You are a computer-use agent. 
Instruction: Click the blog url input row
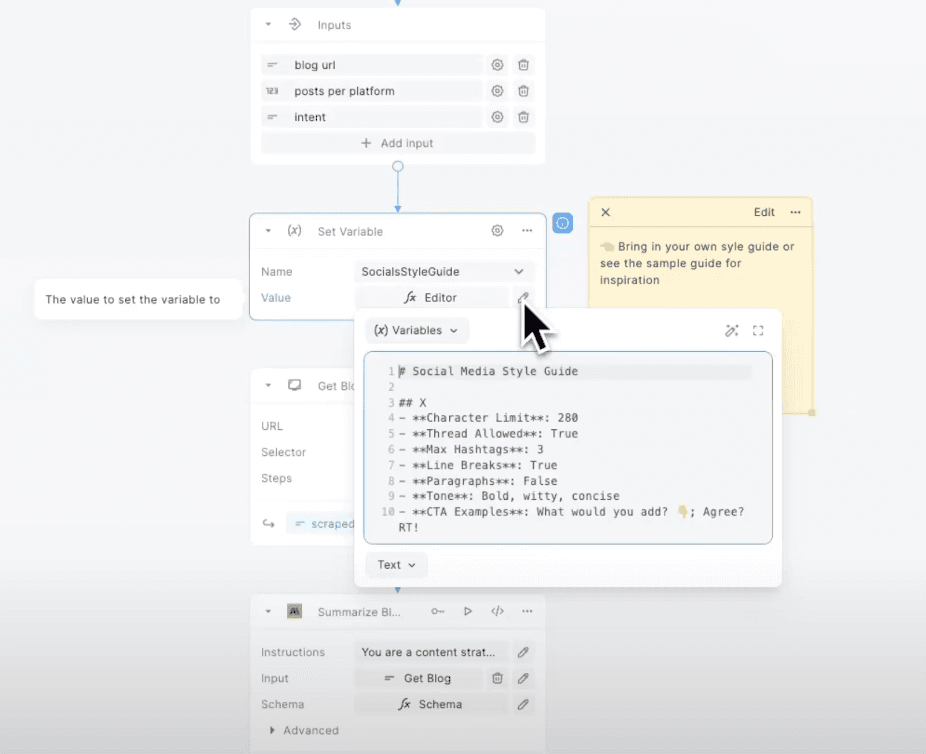372,65
